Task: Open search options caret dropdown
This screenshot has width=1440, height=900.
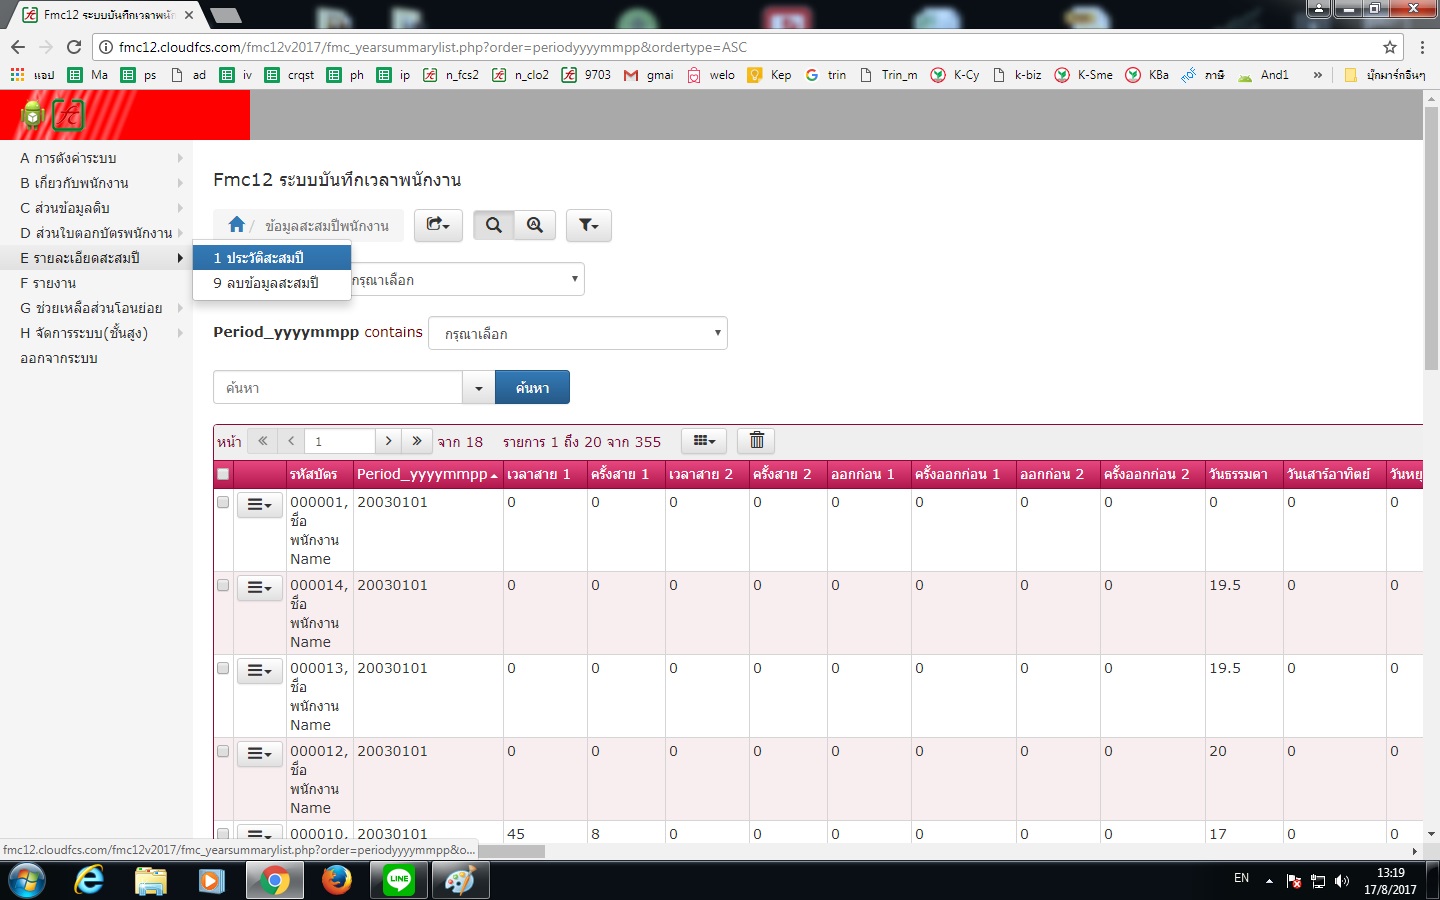Action: [x=478, y=388]
